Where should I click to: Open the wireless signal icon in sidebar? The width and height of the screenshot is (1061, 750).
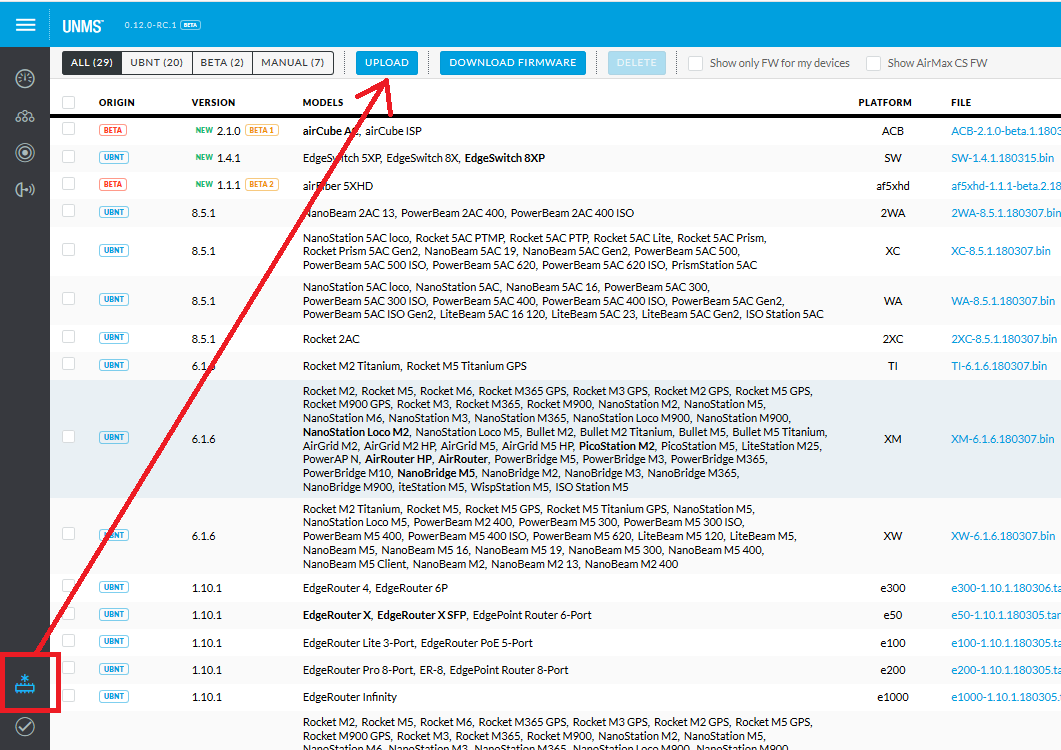(25, 190)
